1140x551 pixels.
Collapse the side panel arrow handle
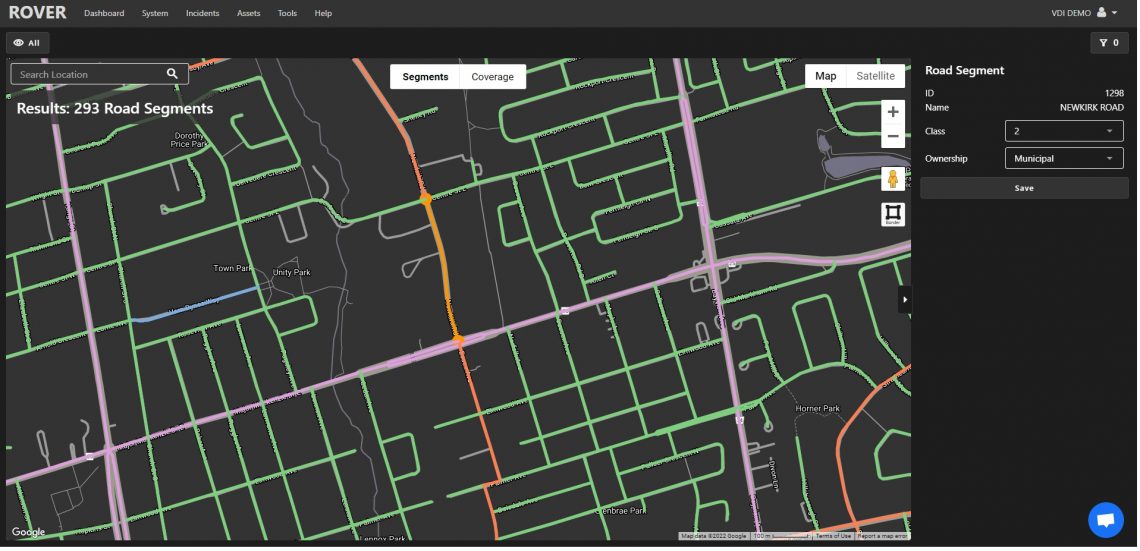905,299
